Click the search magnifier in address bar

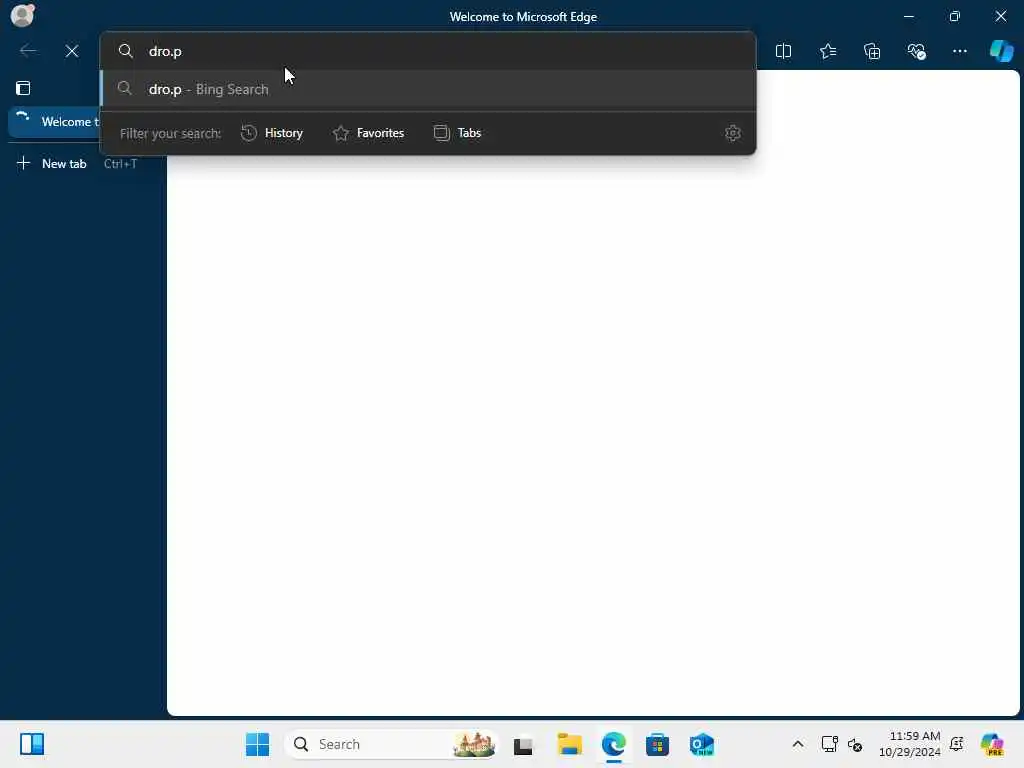coord(125,51)
